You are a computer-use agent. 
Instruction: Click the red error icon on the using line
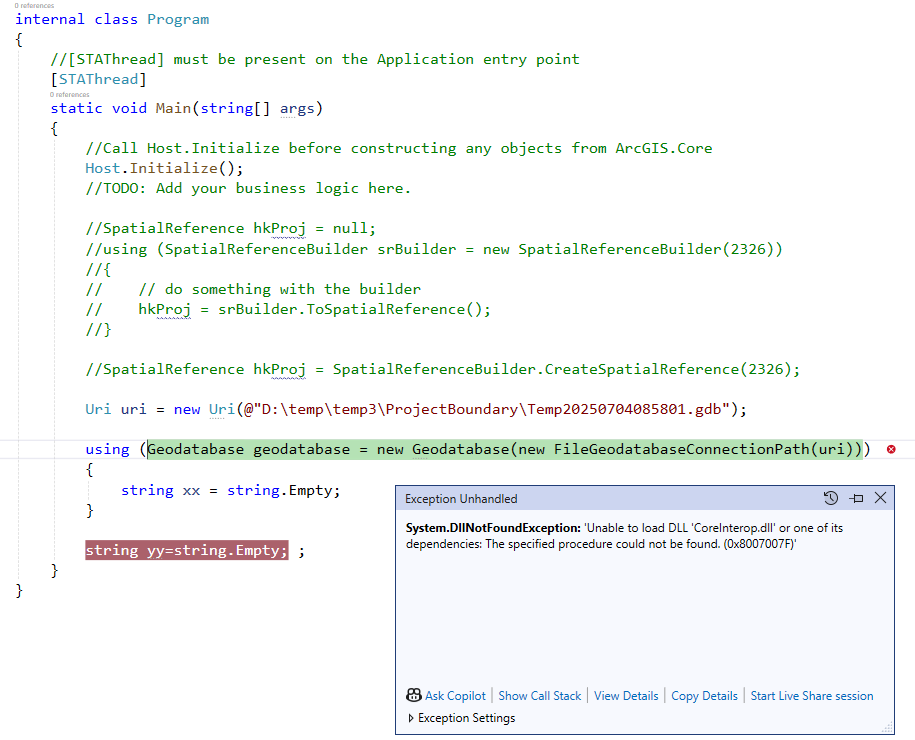[890, 449]
